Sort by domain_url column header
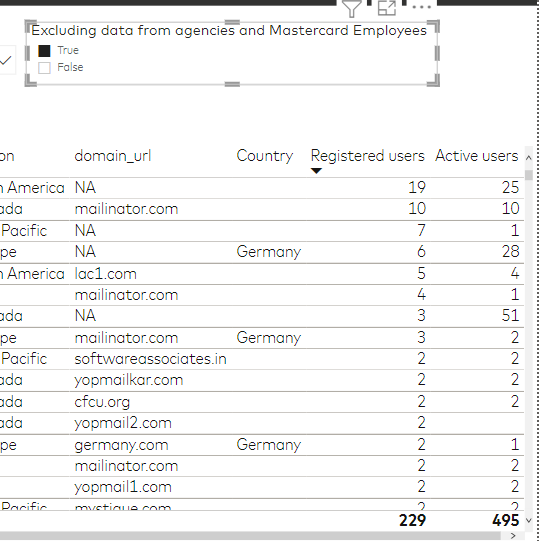Screen dimensions: 548x541 pos(113,156)
